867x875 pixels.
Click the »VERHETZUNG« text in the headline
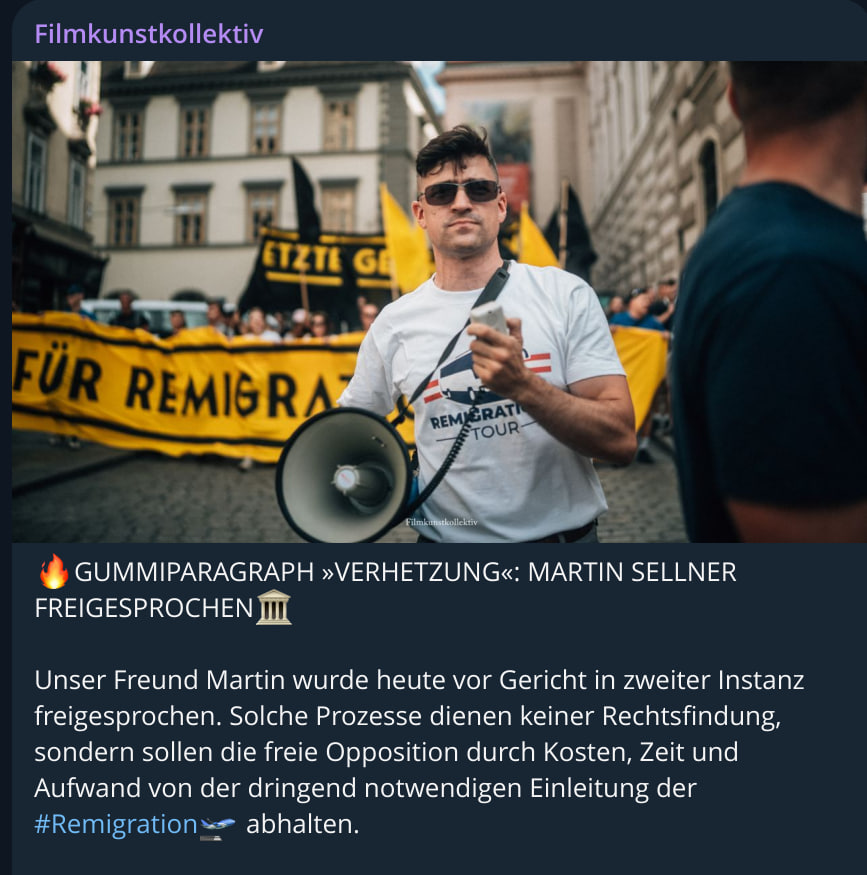[x=421, y=573]
